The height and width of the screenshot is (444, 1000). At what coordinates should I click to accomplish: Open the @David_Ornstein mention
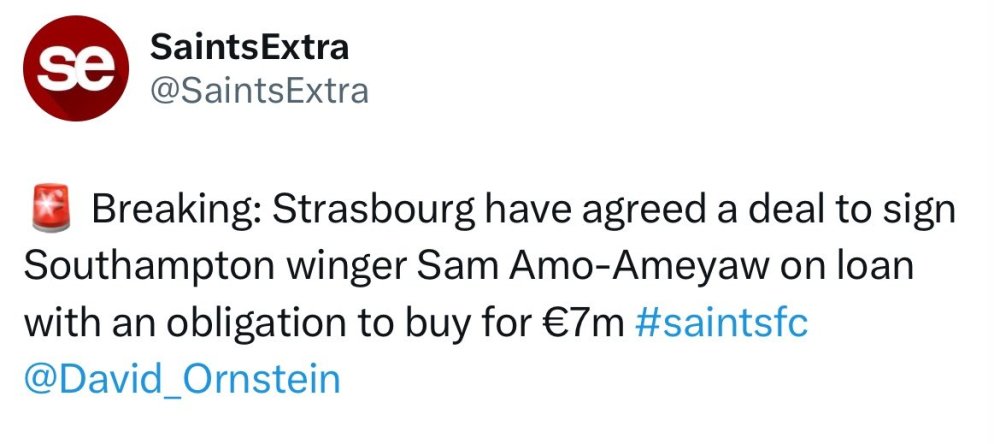(181, 379)
